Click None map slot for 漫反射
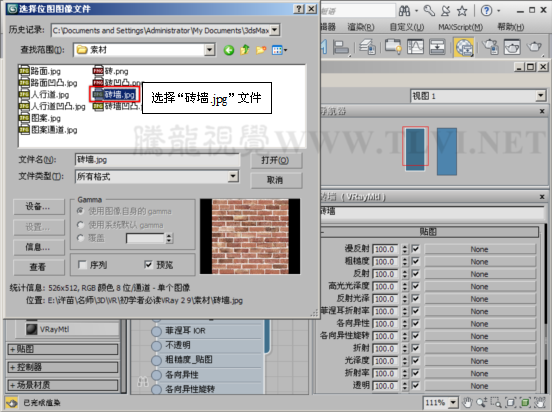The width and height of the screenshot is (552, 412). [479, 249]
